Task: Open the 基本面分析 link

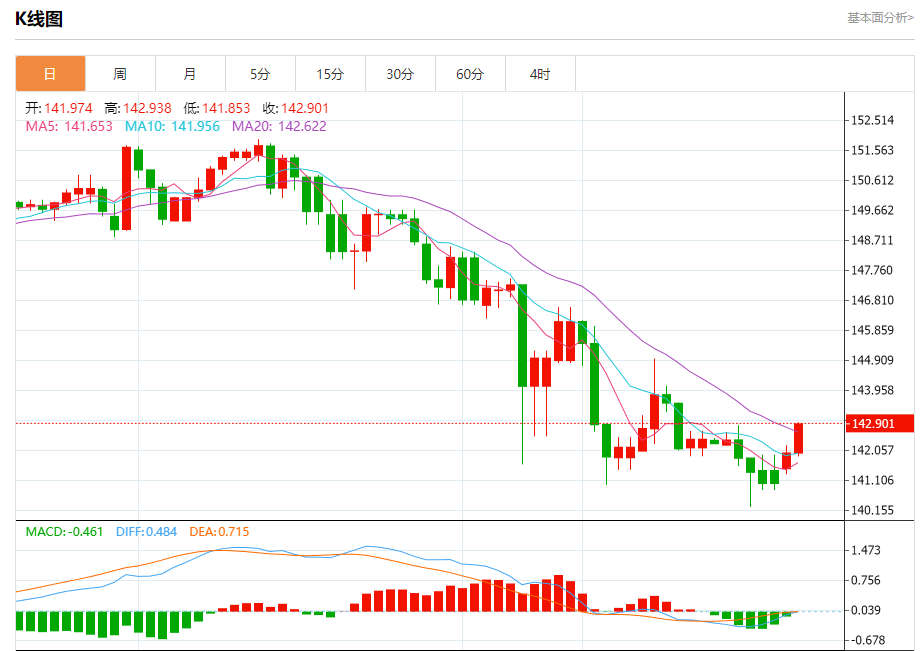Action: 881,18
